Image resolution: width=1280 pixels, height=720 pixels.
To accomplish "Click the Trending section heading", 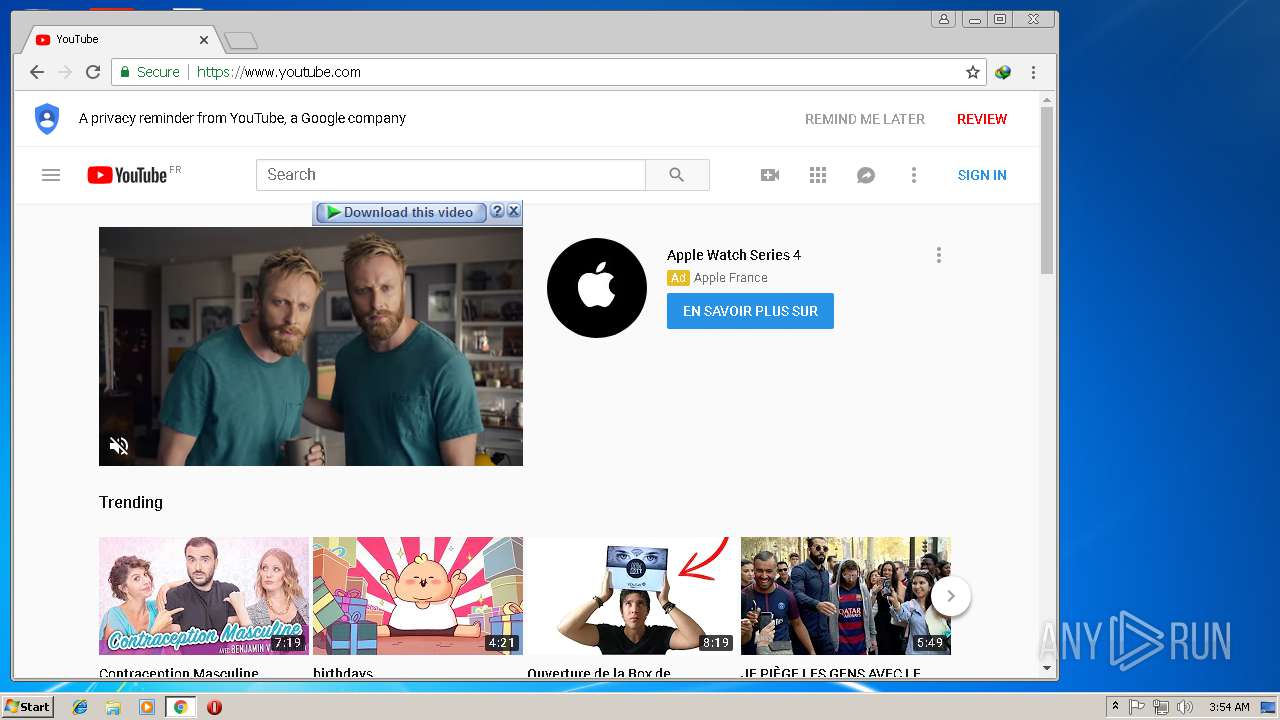I will pos(131,502).
